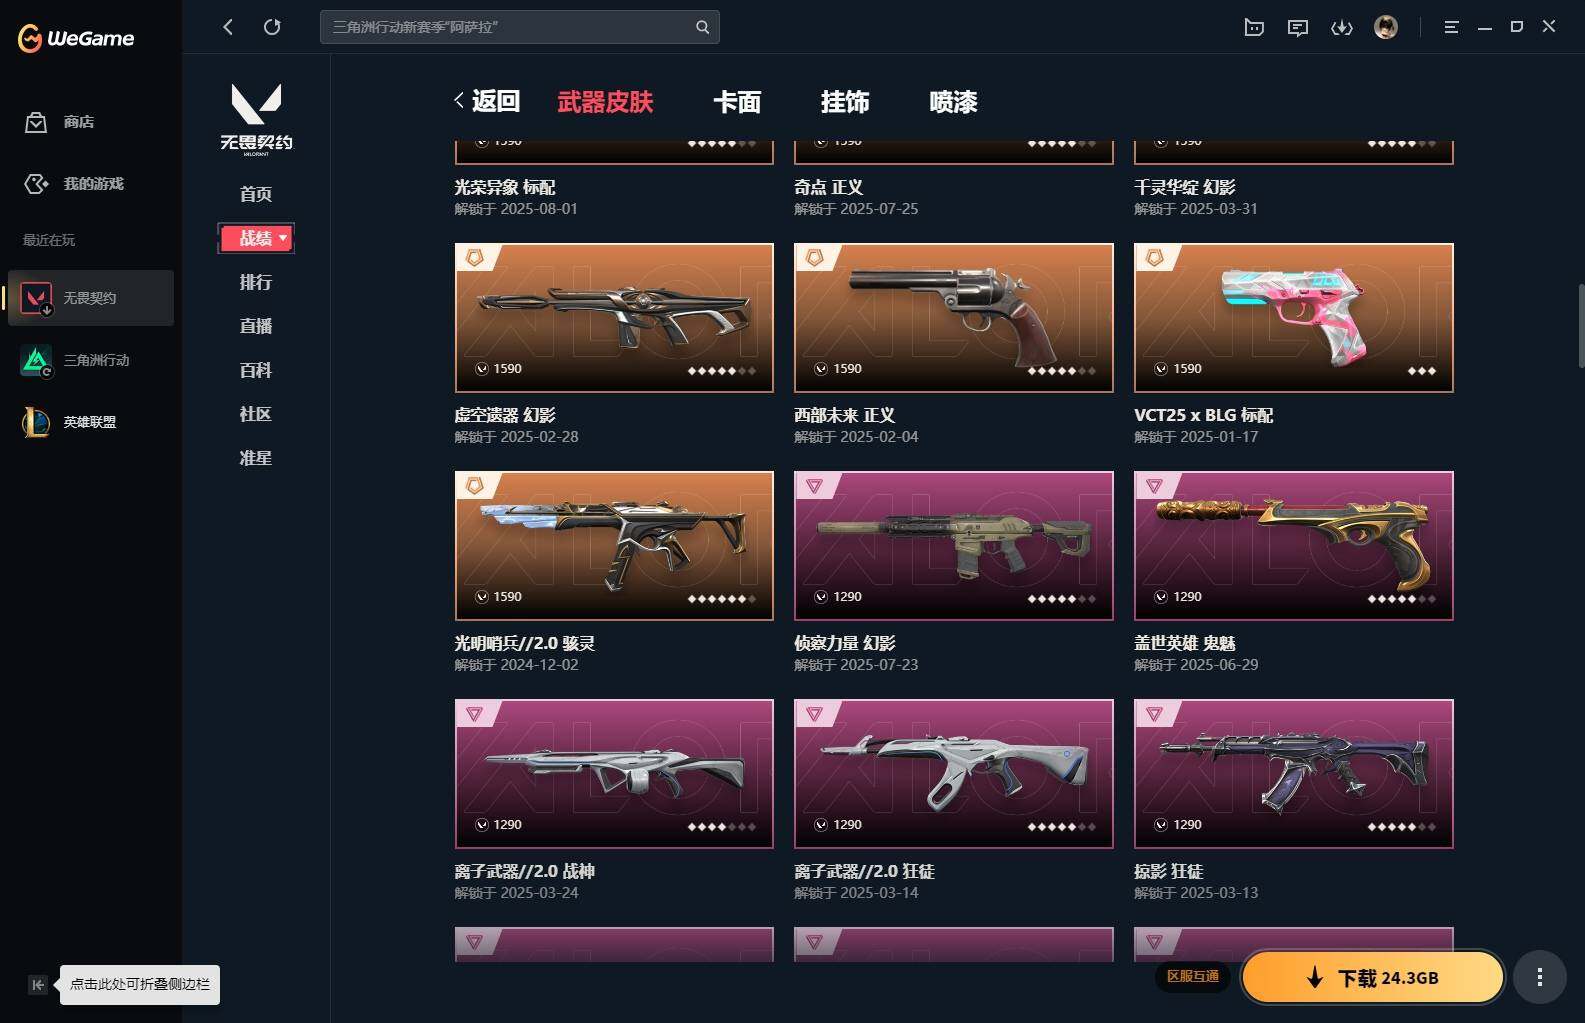Go back via the 返回 chevron
This screenshot has width=1585, height=1023.
pyautogui.click(x=486, y=101)
